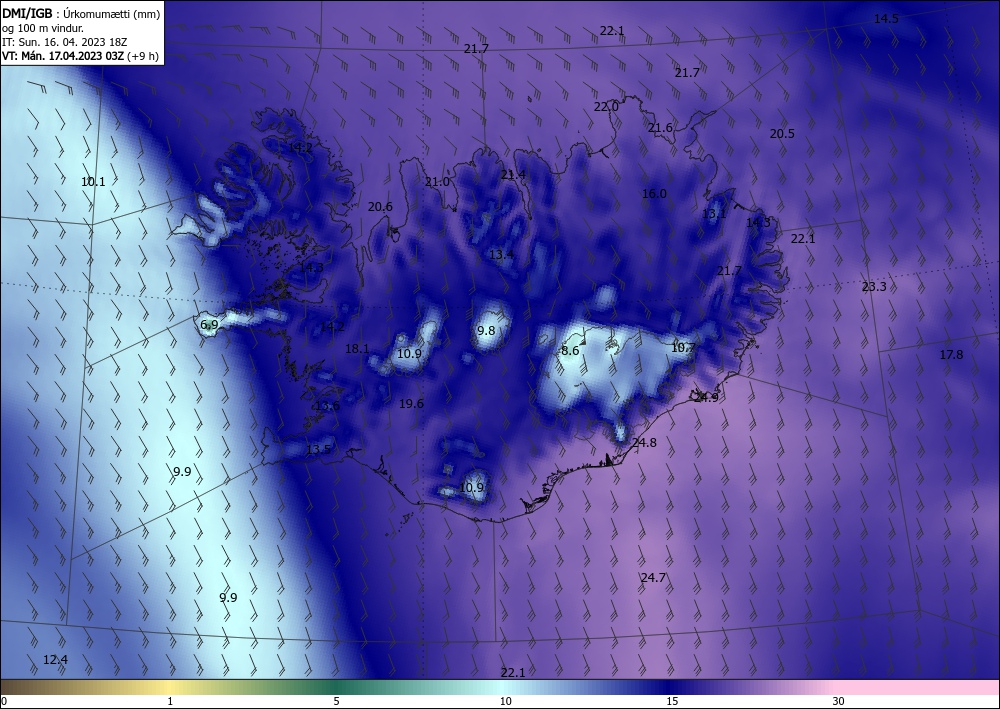Click the 23.3 value east of Iceland
The height and width of the screenshot is (709, 1000).
874,287
